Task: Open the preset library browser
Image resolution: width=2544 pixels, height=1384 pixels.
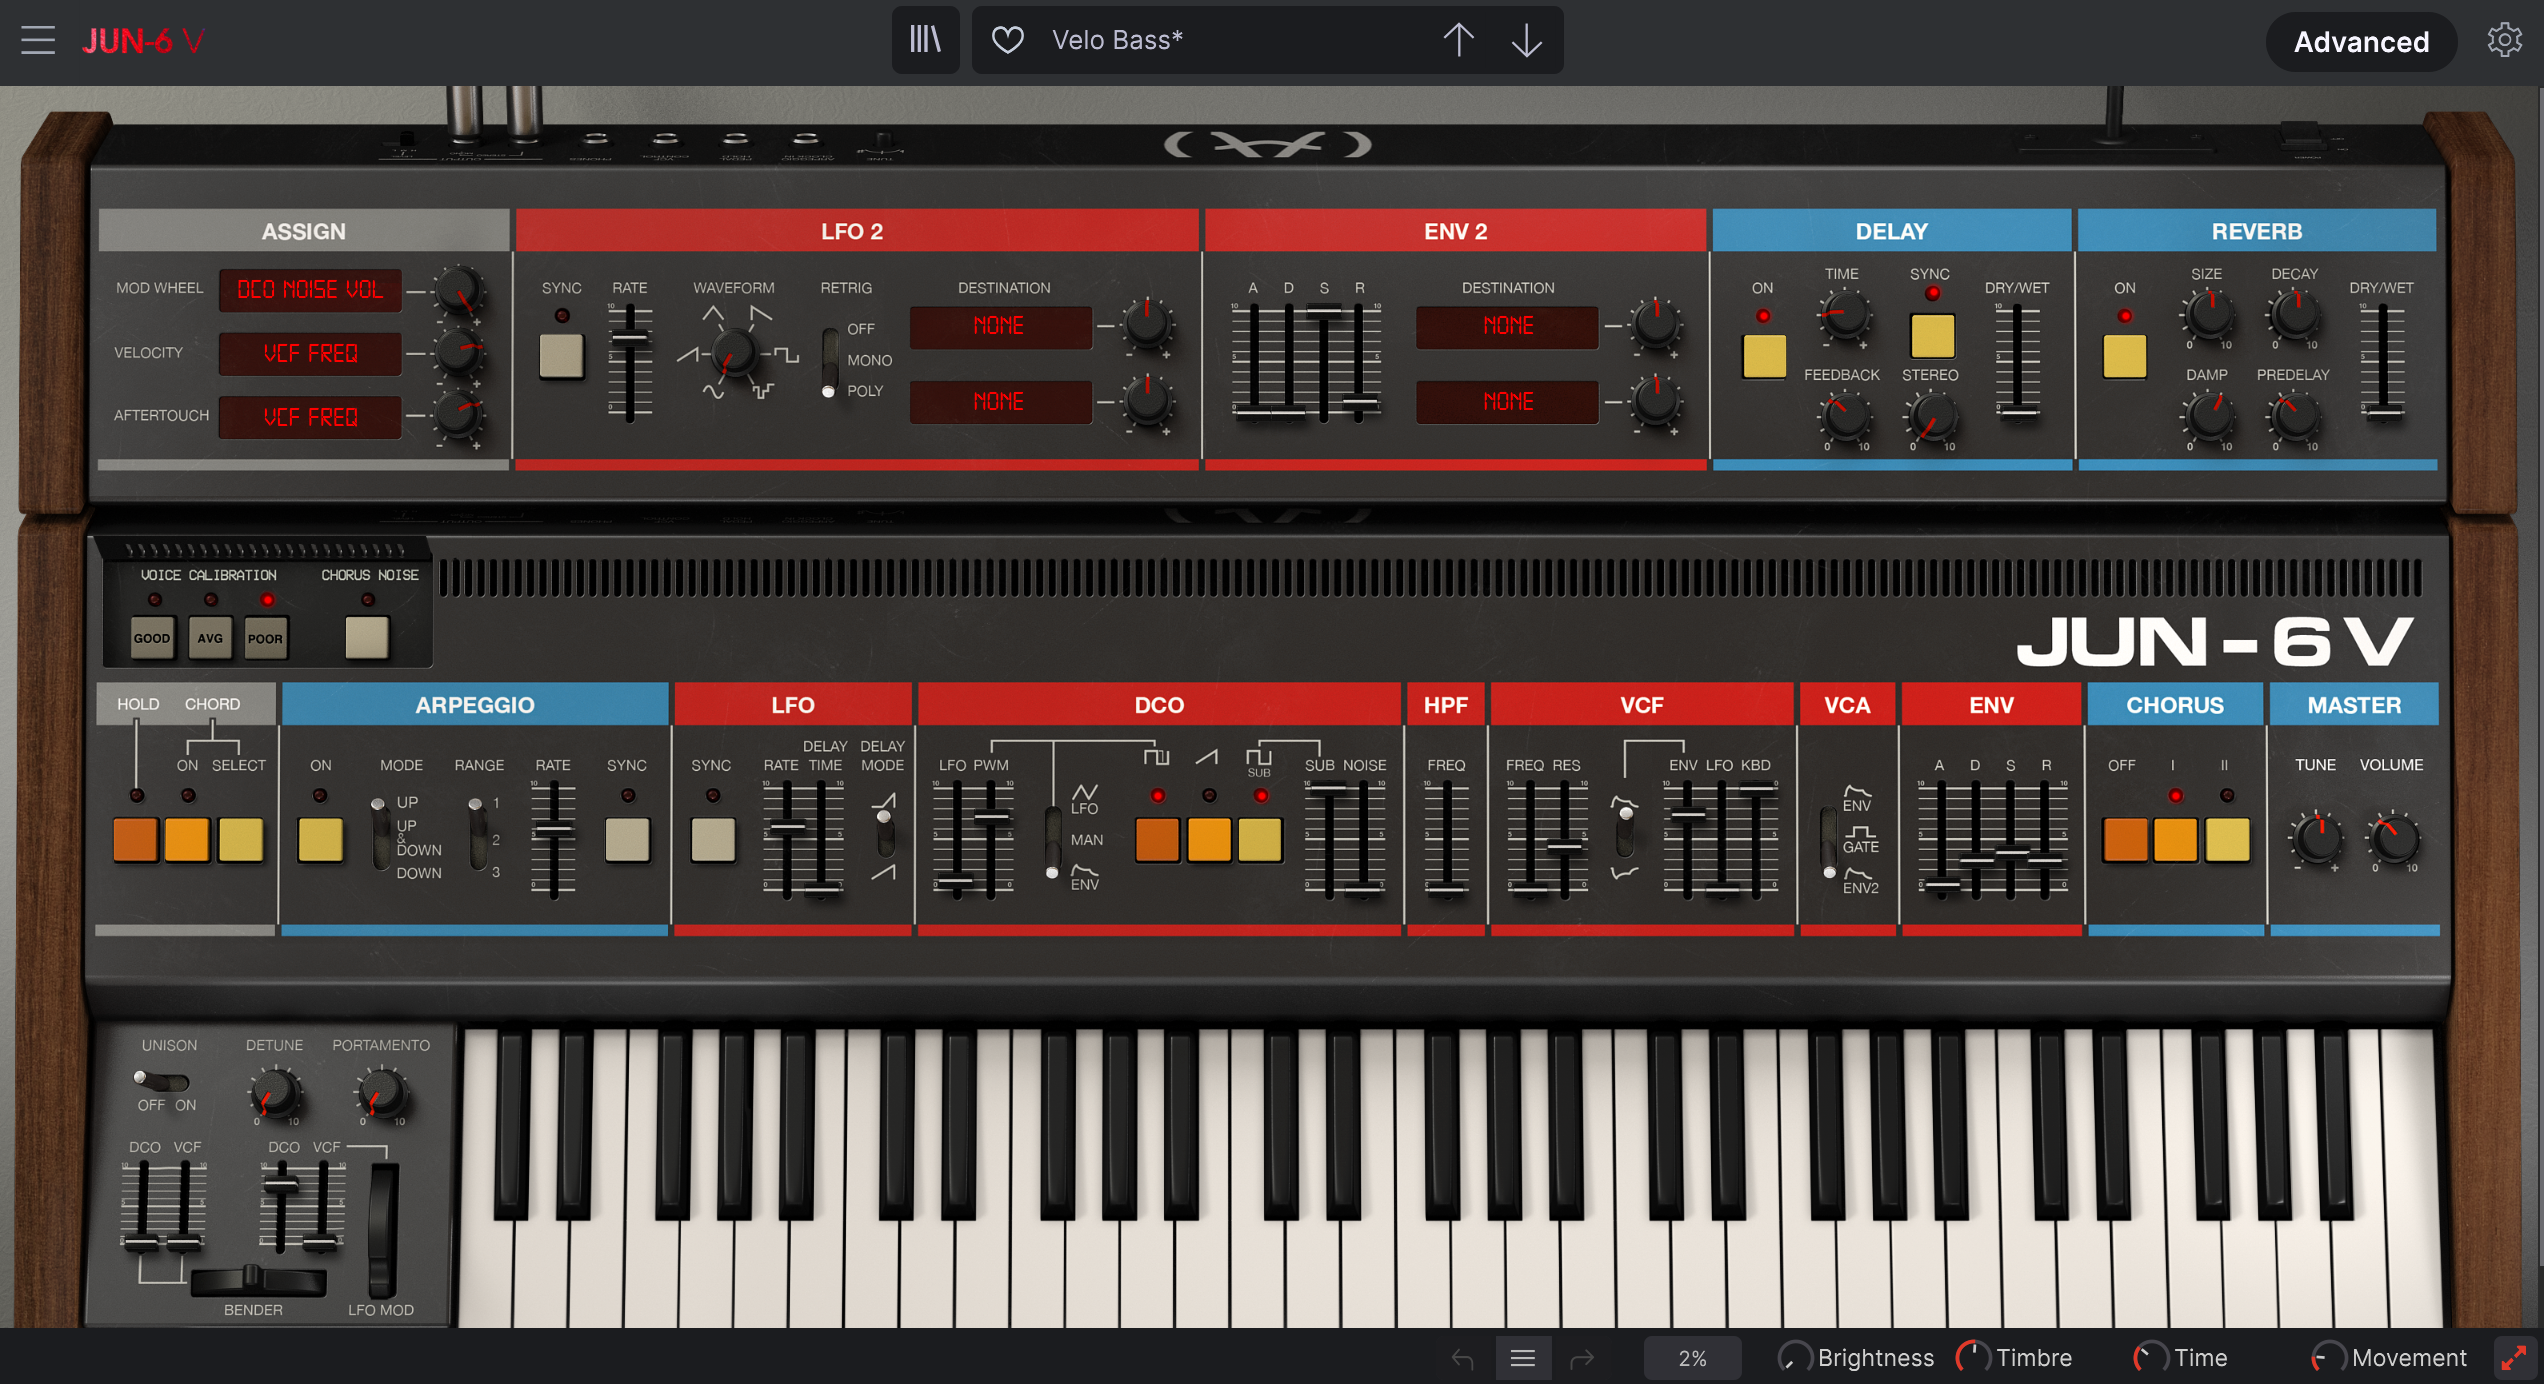Action: (x=925, y=40)
